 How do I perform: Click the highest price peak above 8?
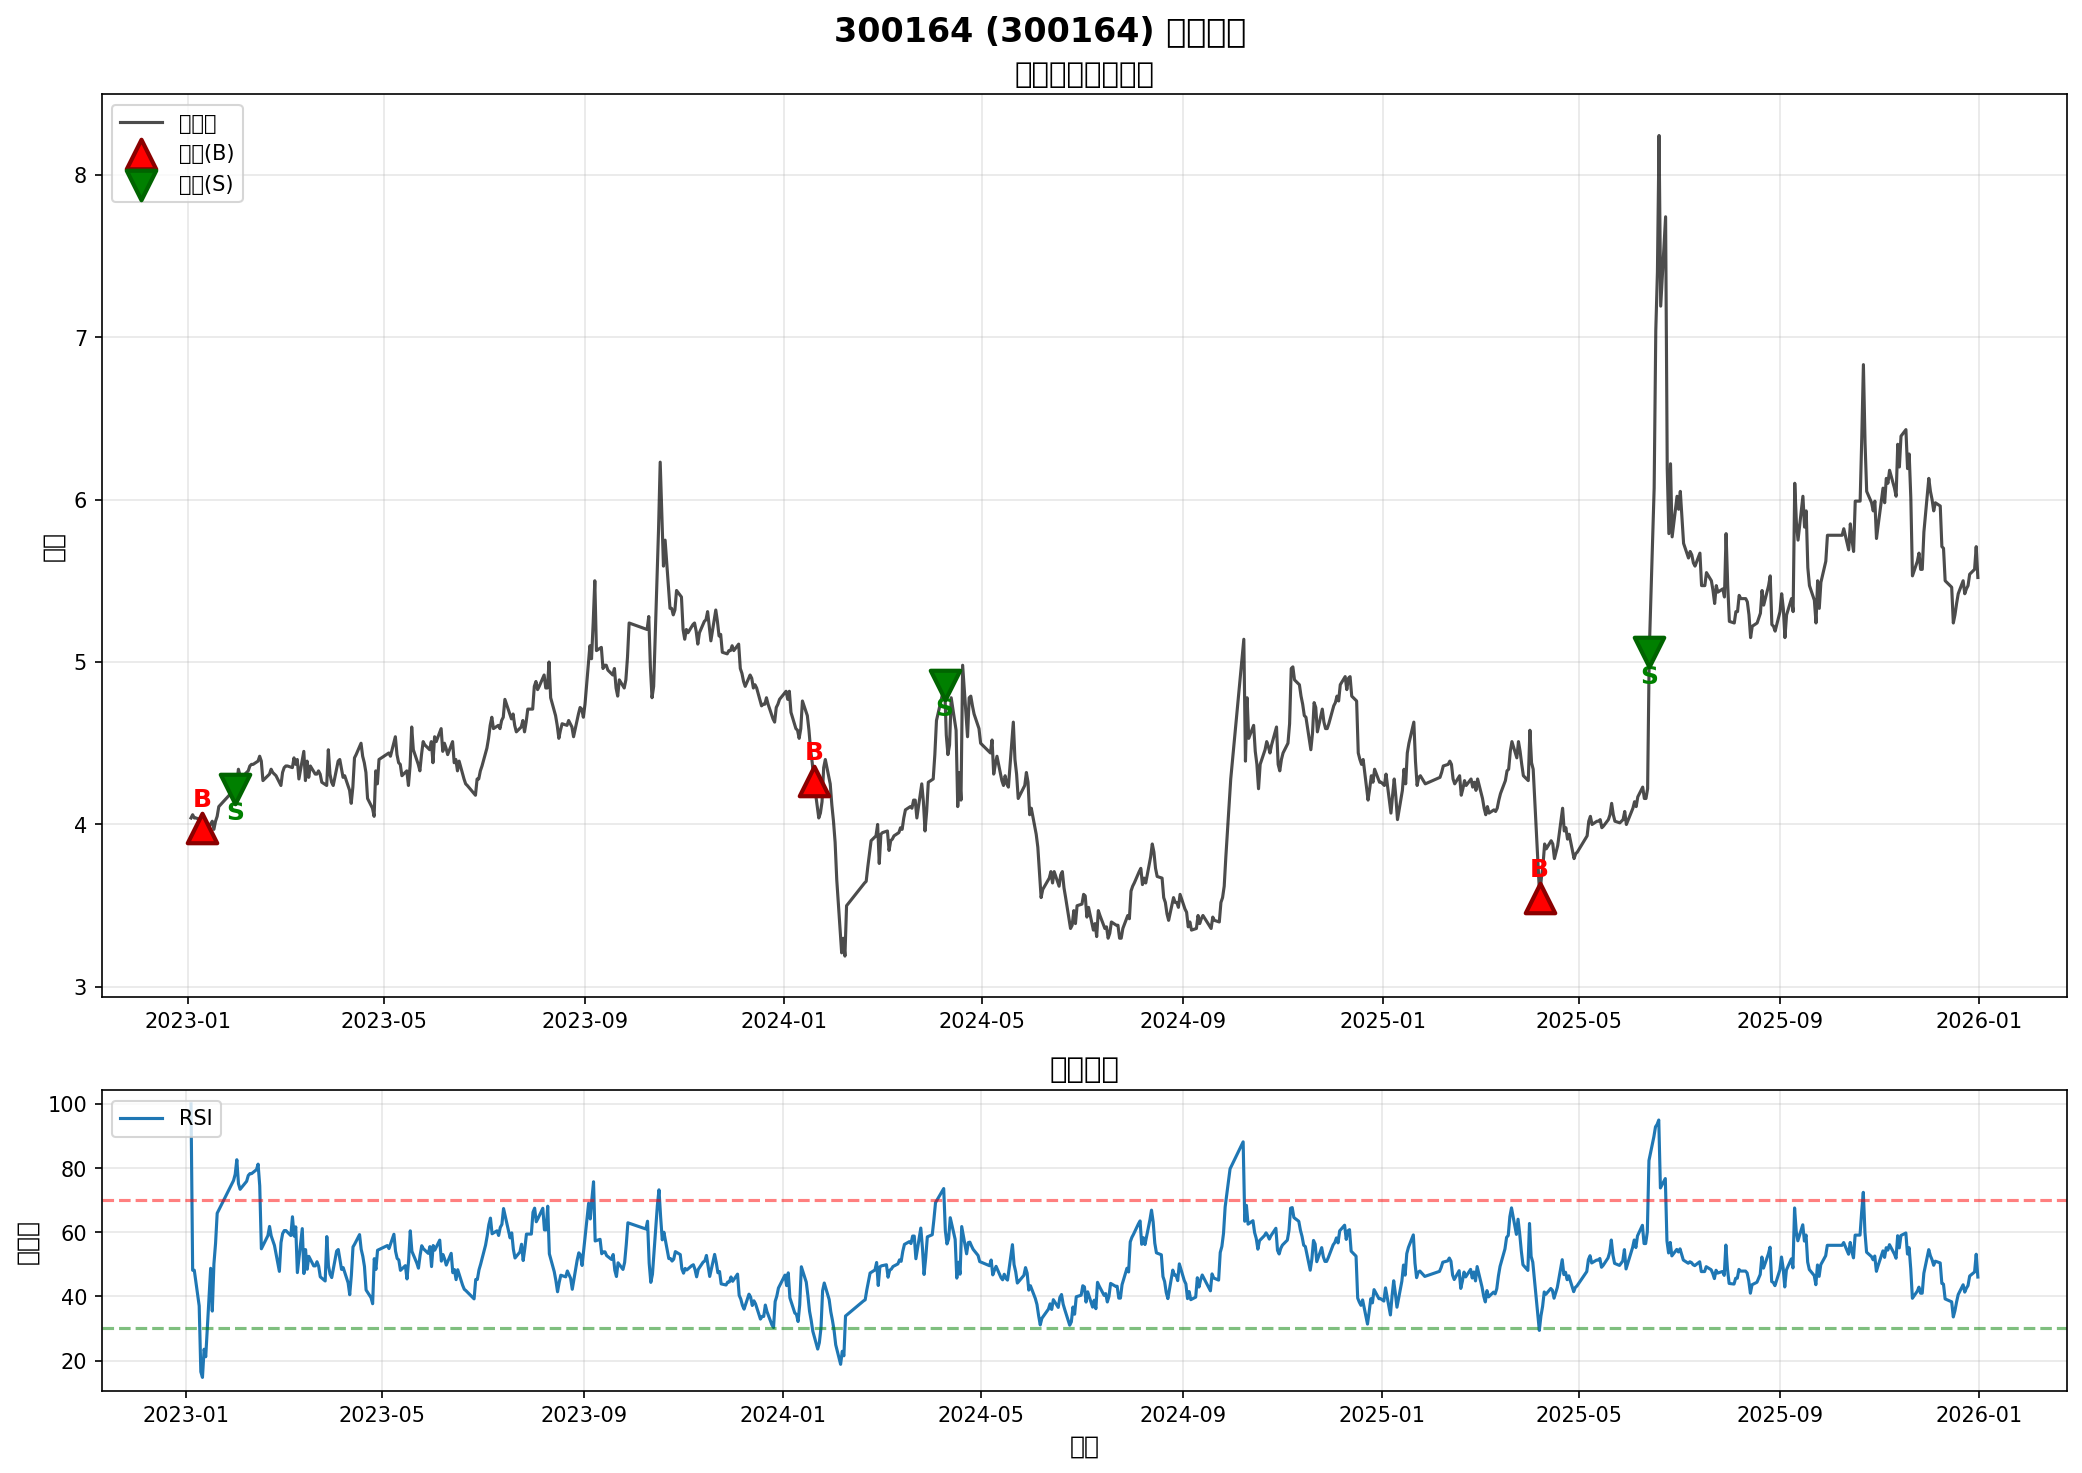(x=1658, y=138)
